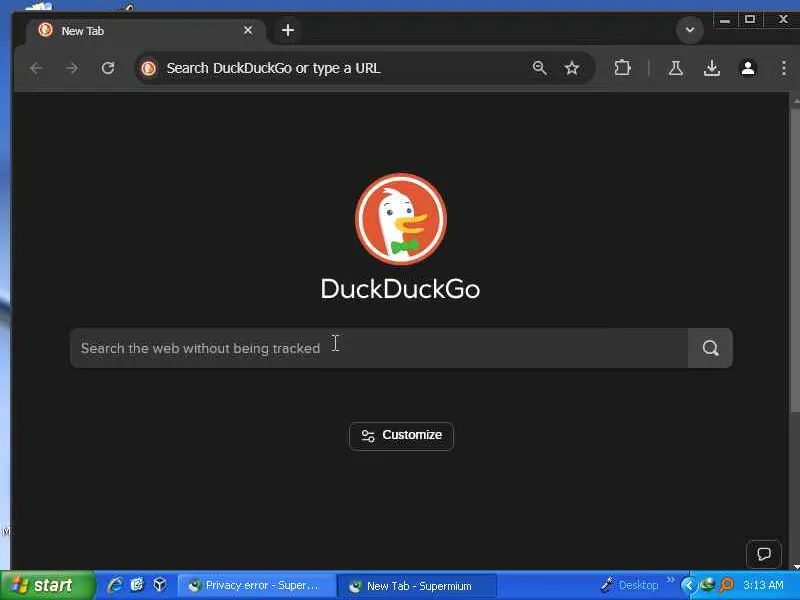Select New Tab - Supermium taskbar button

(x=416, y=586)
